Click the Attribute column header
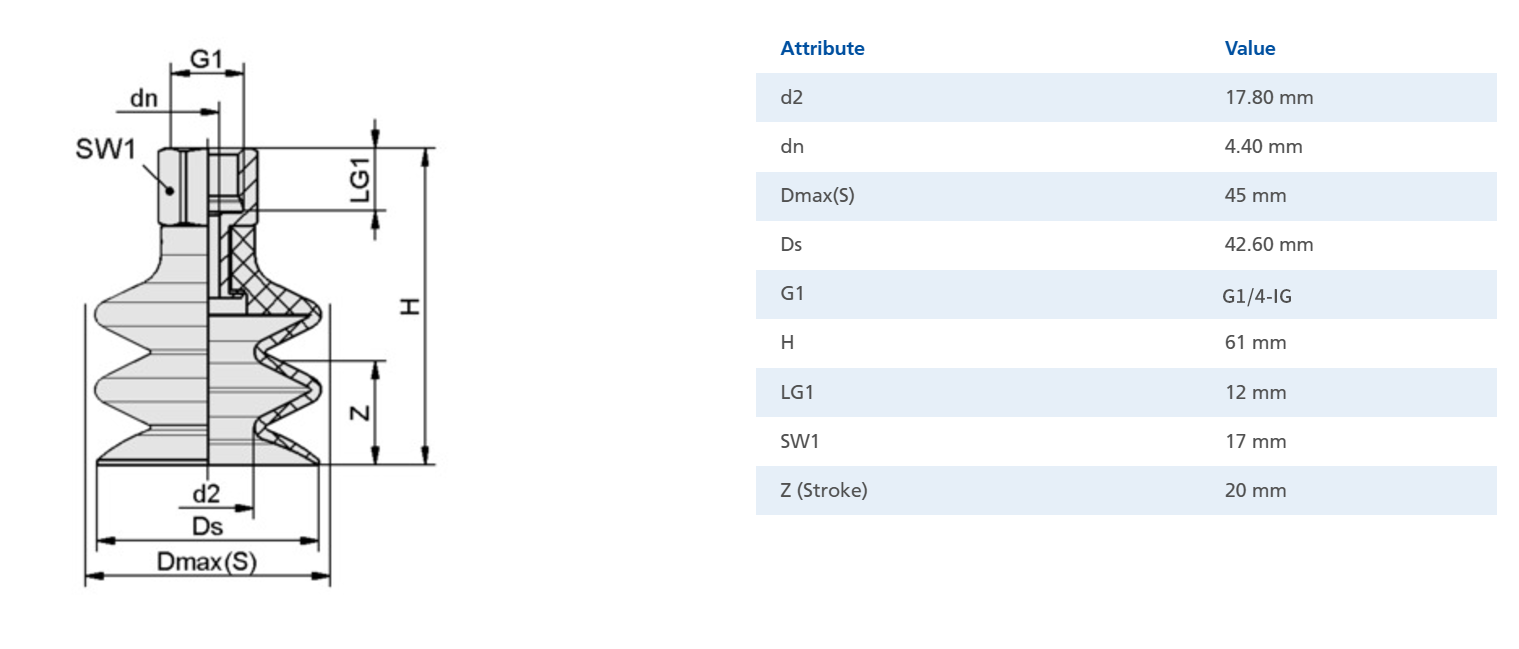The width and height of the screenshot is (1519, 649). coord(822,48)
